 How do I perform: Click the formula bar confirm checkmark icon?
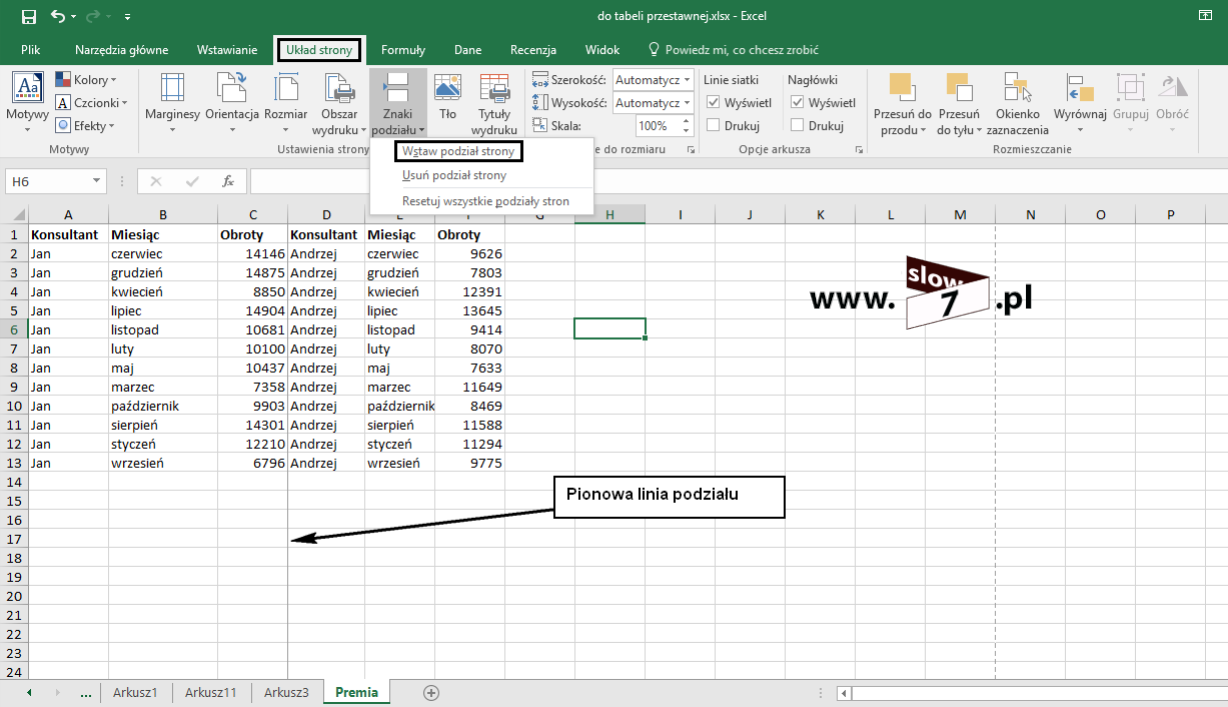[x=192, y=181]
